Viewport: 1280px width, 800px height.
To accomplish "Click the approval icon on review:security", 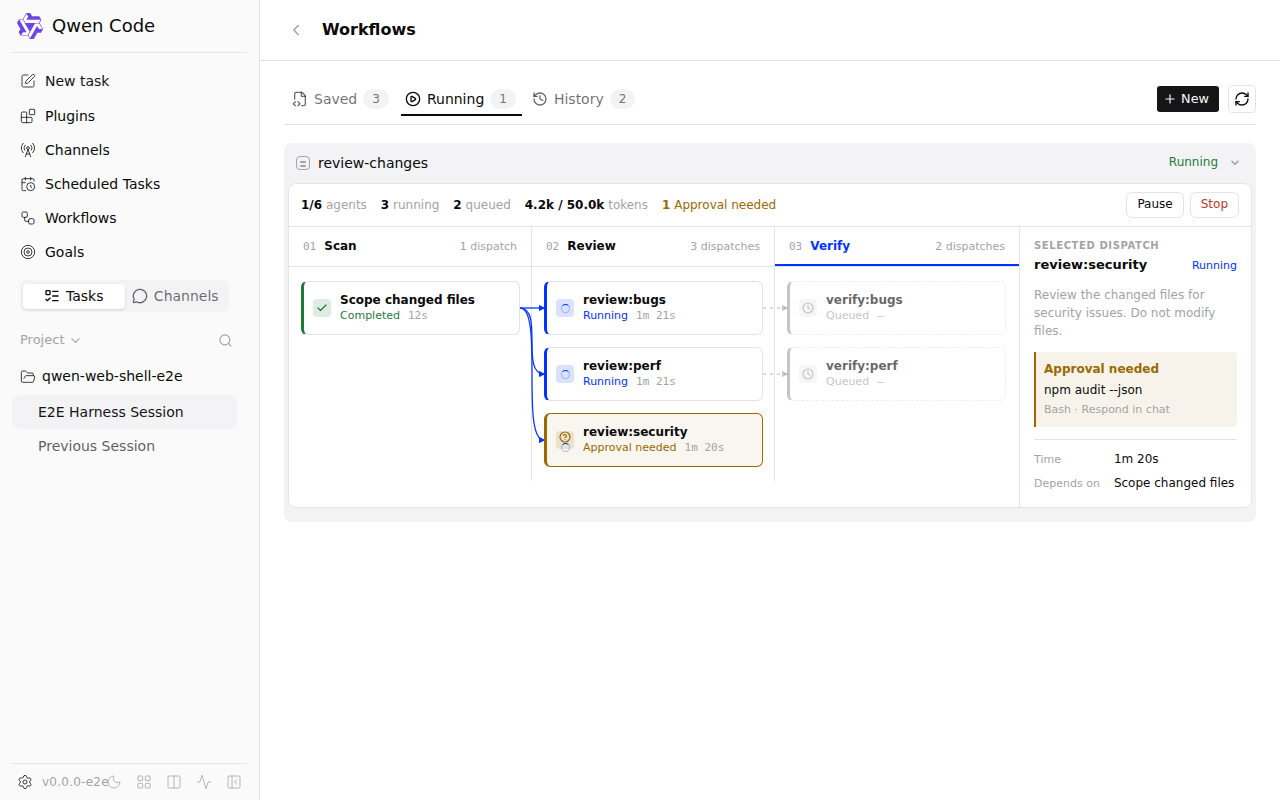I will pos(565,440).
